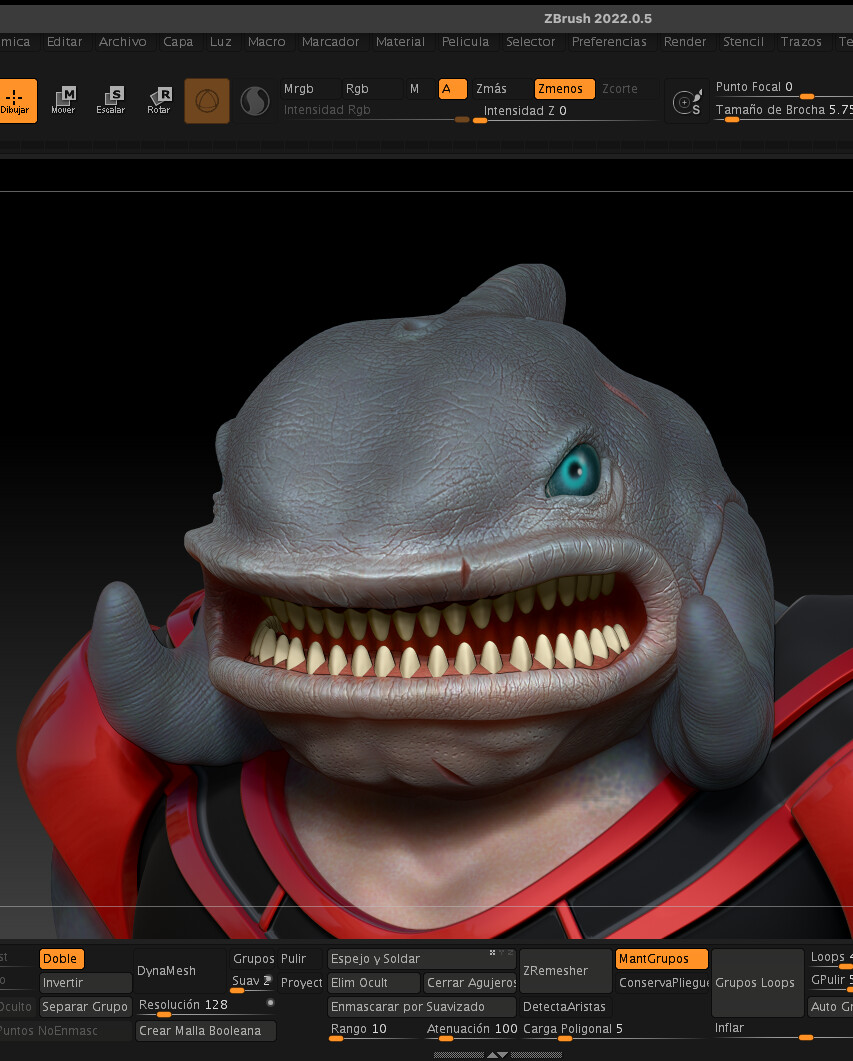Viewport: 853px width, 1061px height.
Task: Open the Stencil menu
Action: point(743,42)
